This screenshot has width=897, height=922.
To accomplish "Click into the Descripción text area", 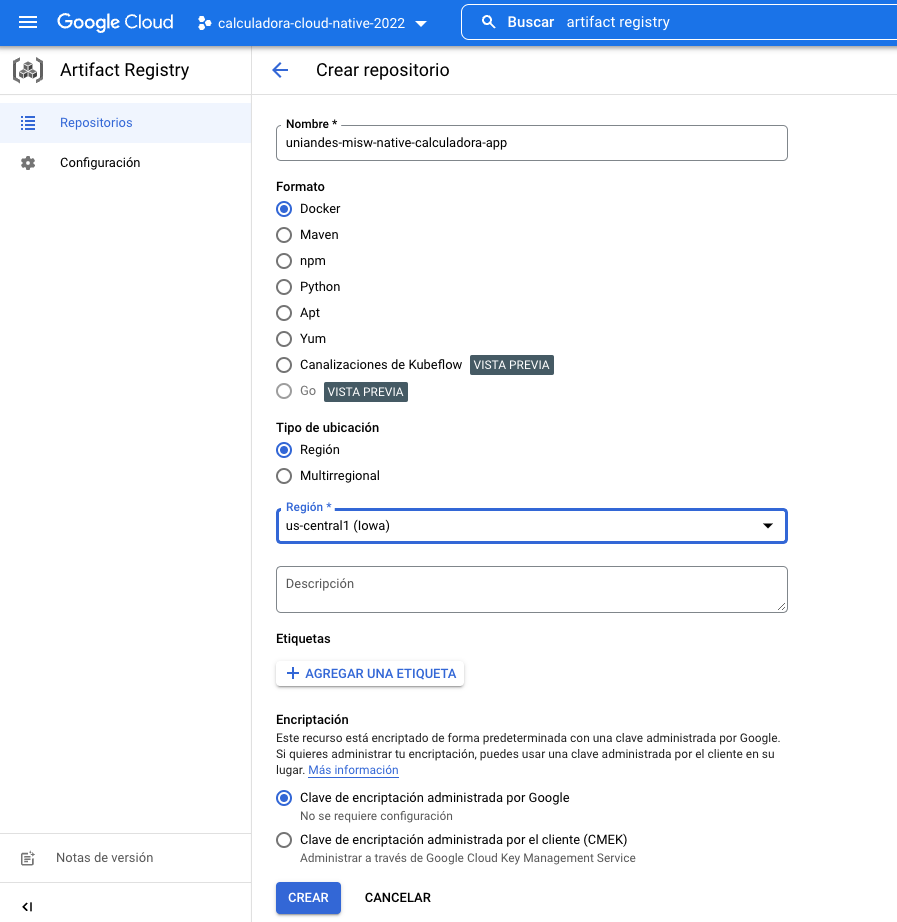I will click(x=532, y=589).
